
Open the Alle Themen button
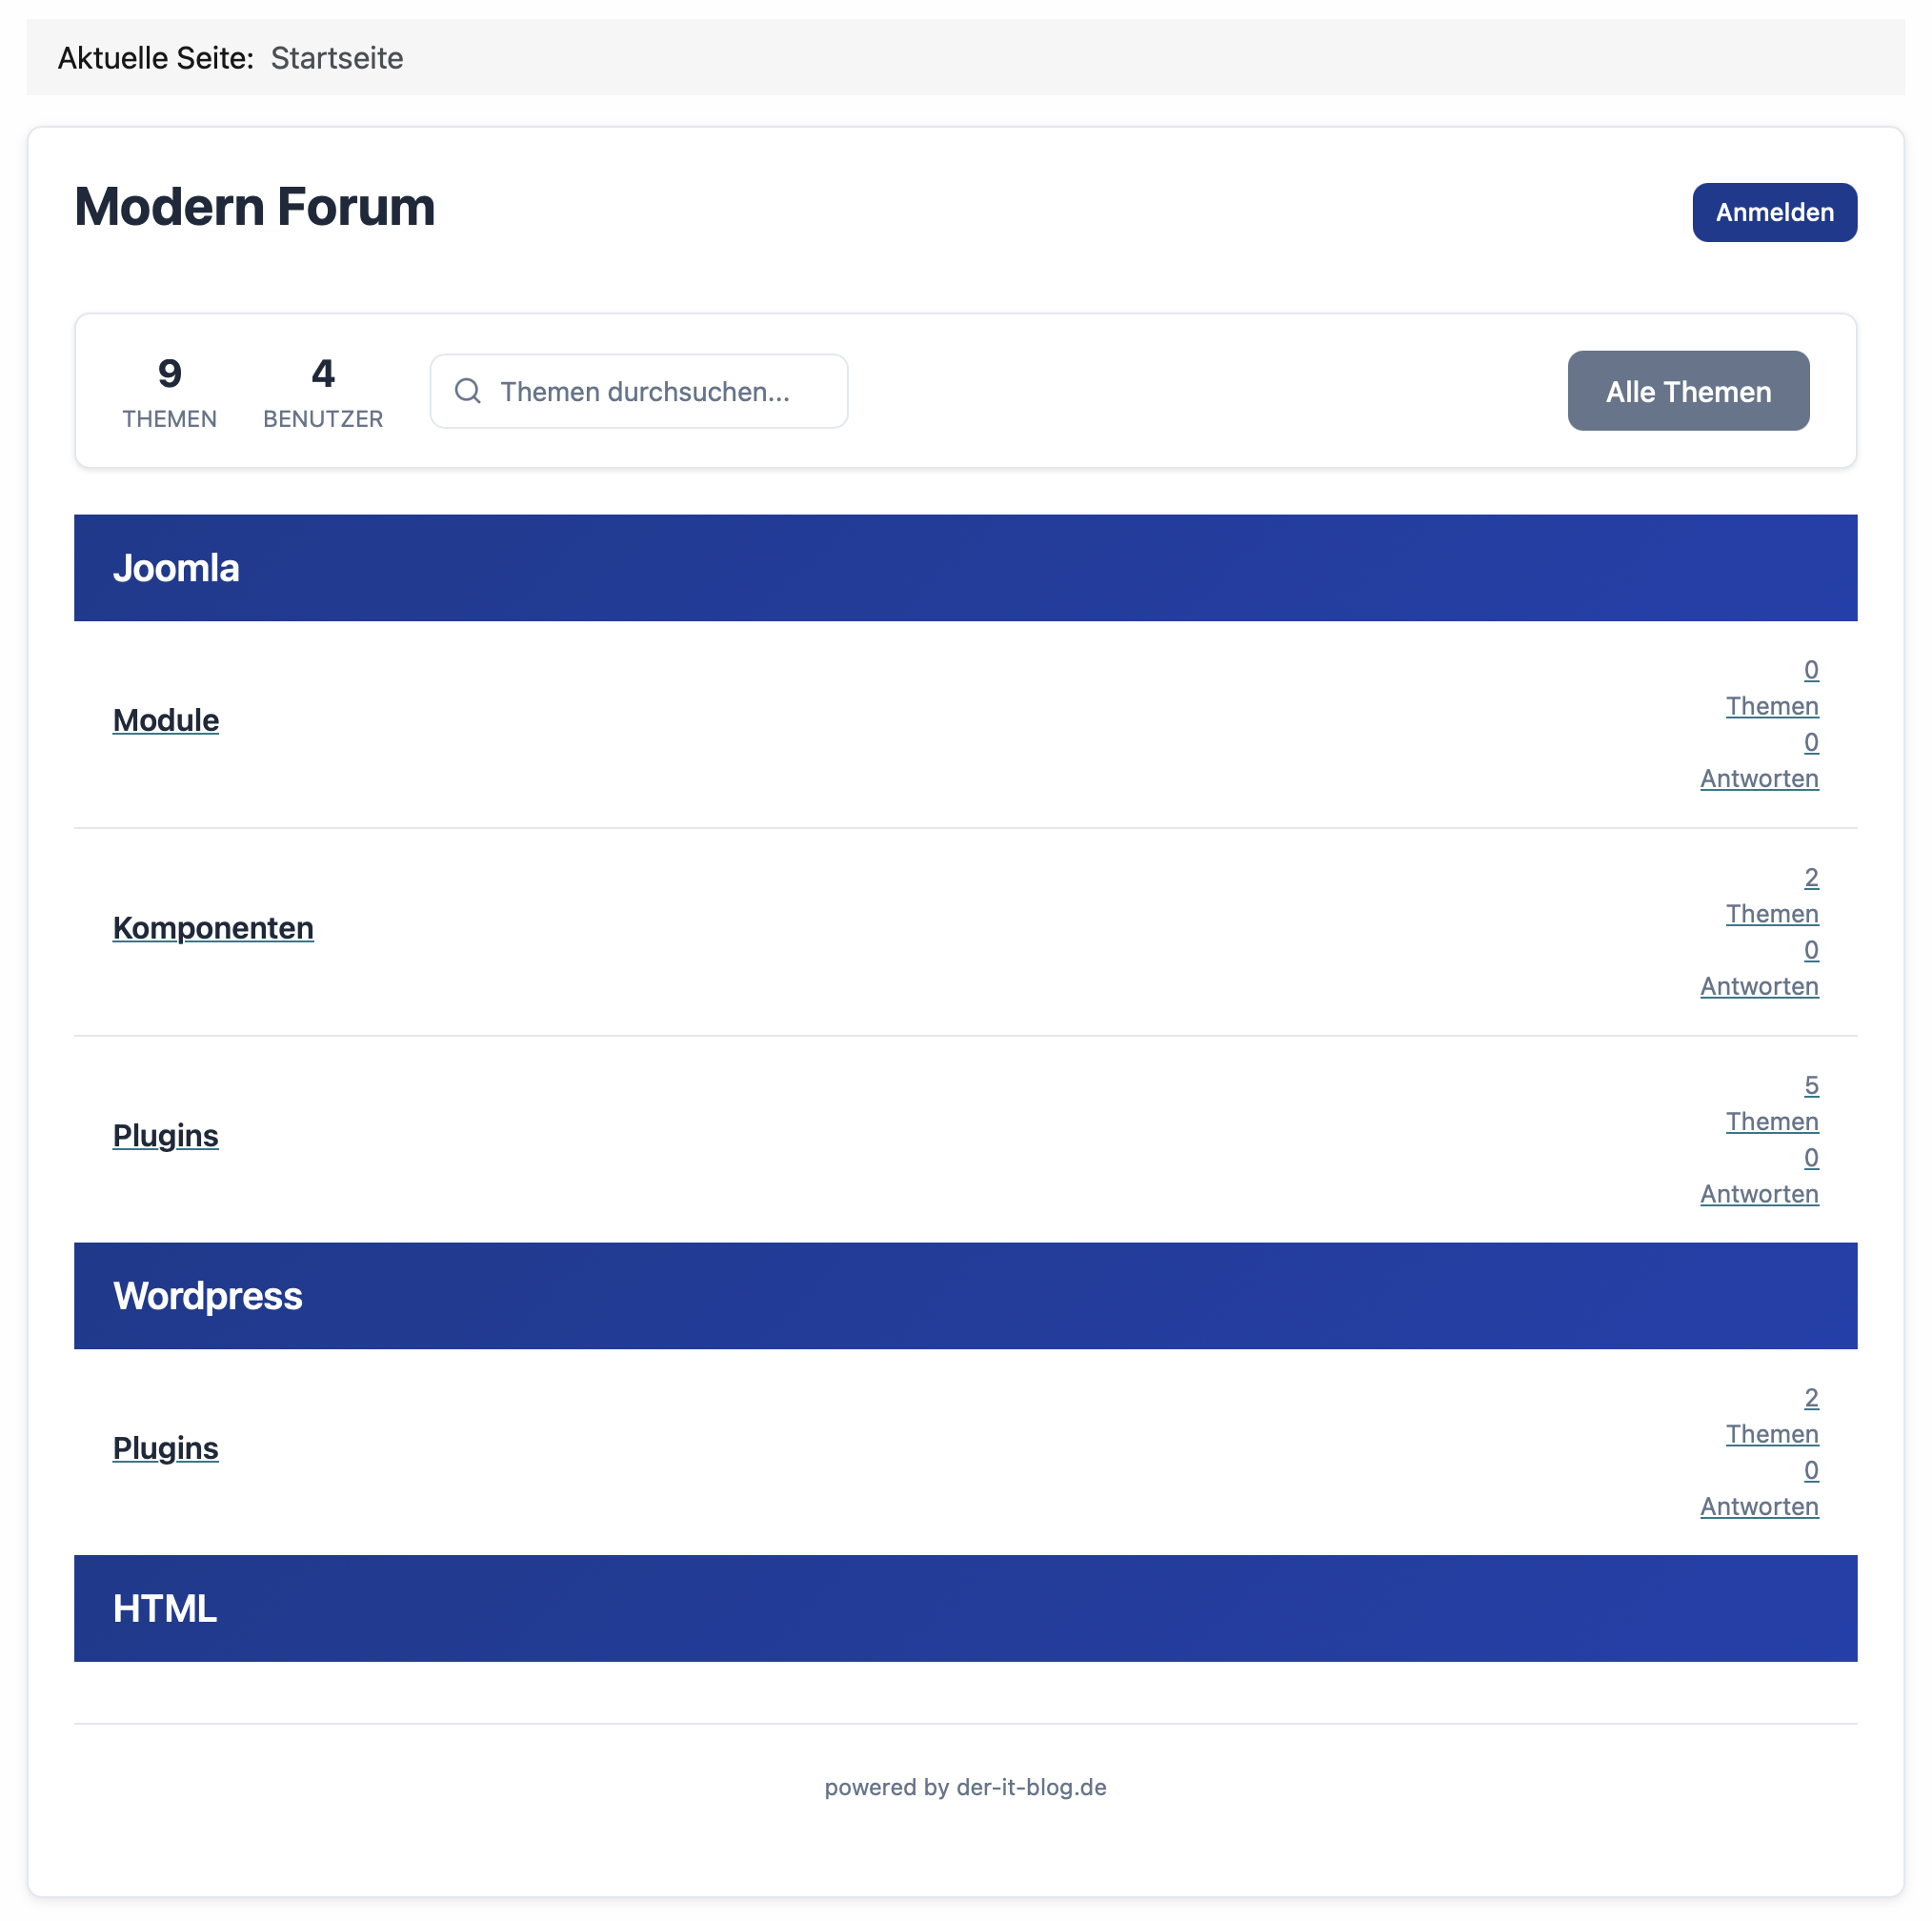point(1687,391)
